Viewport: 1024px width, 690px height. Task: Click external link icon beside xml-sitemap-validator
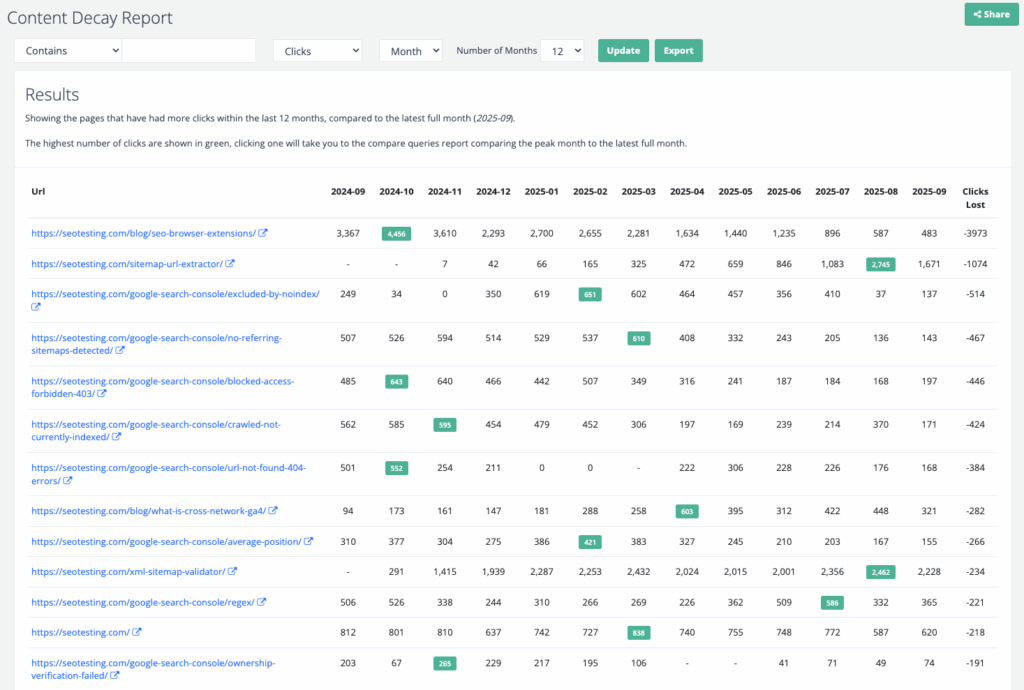(233, 572)
